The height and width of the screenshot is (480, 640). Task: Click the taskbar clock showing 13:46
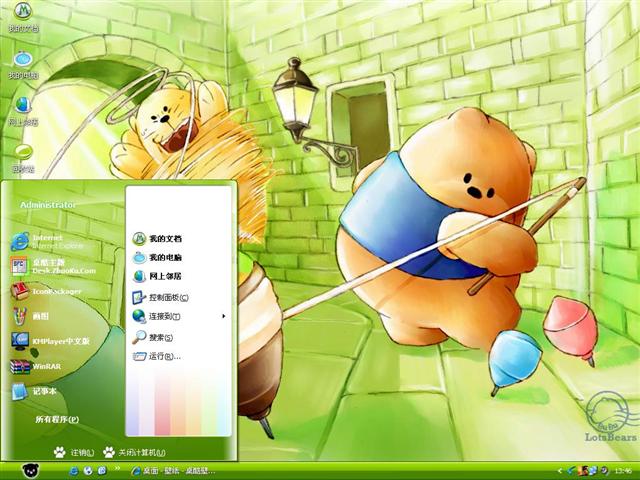pyautogui.click(x=623, y=471)
